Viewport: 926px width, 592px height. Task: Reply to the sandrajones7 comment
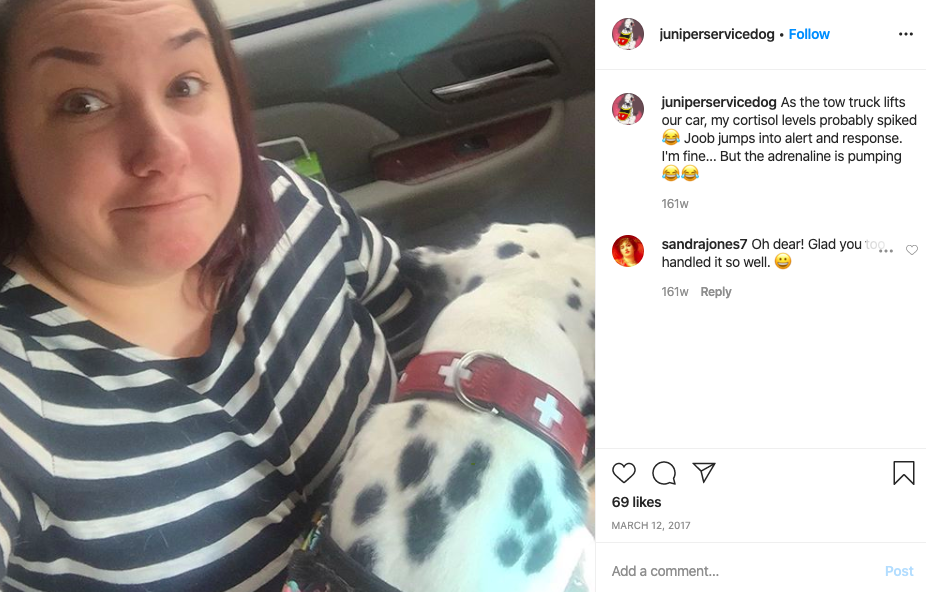coord(716,292)
